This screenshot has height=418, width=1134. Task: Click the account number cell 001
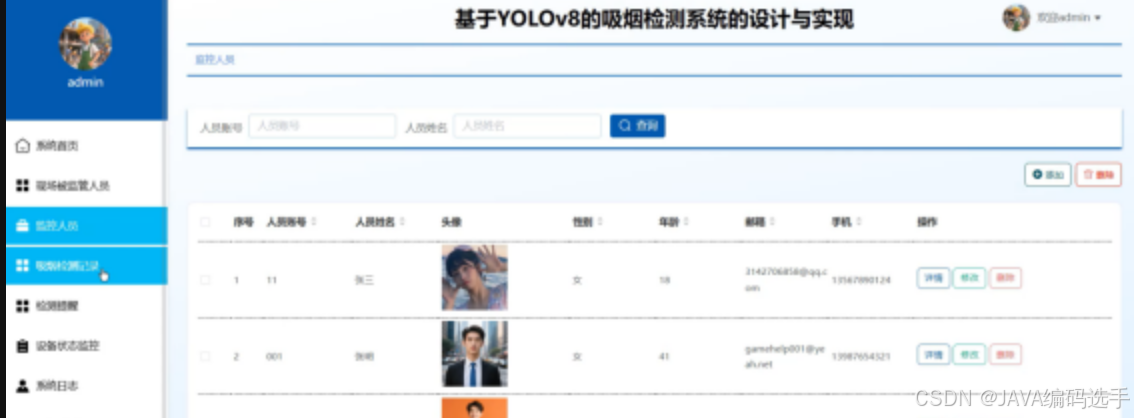[x=274, y=357]
